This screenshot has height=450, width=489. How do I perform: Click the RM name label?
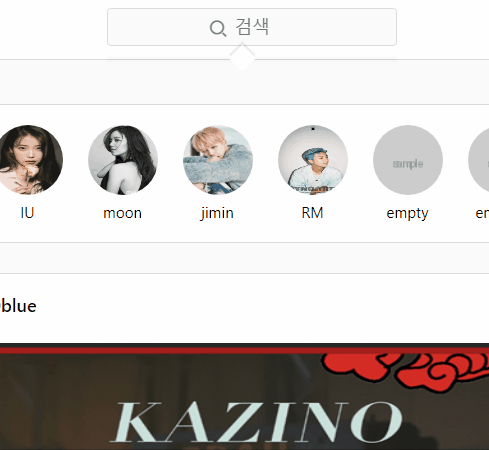tap(312, 213)
